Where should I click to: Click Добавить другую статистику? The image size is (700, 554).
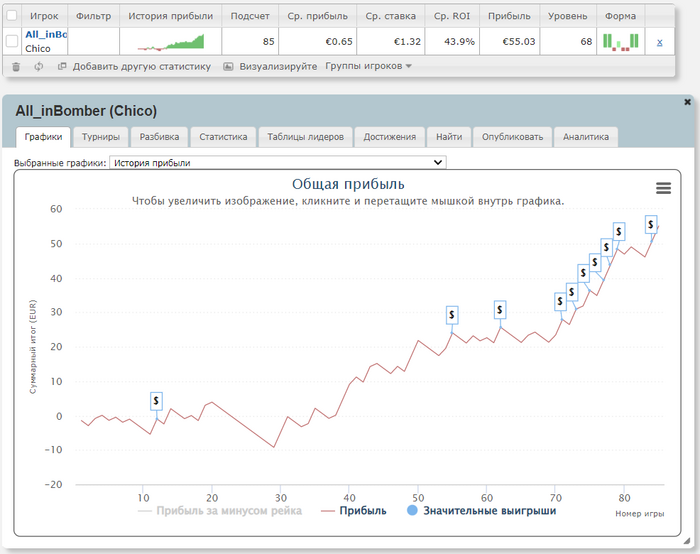point(142,67)
